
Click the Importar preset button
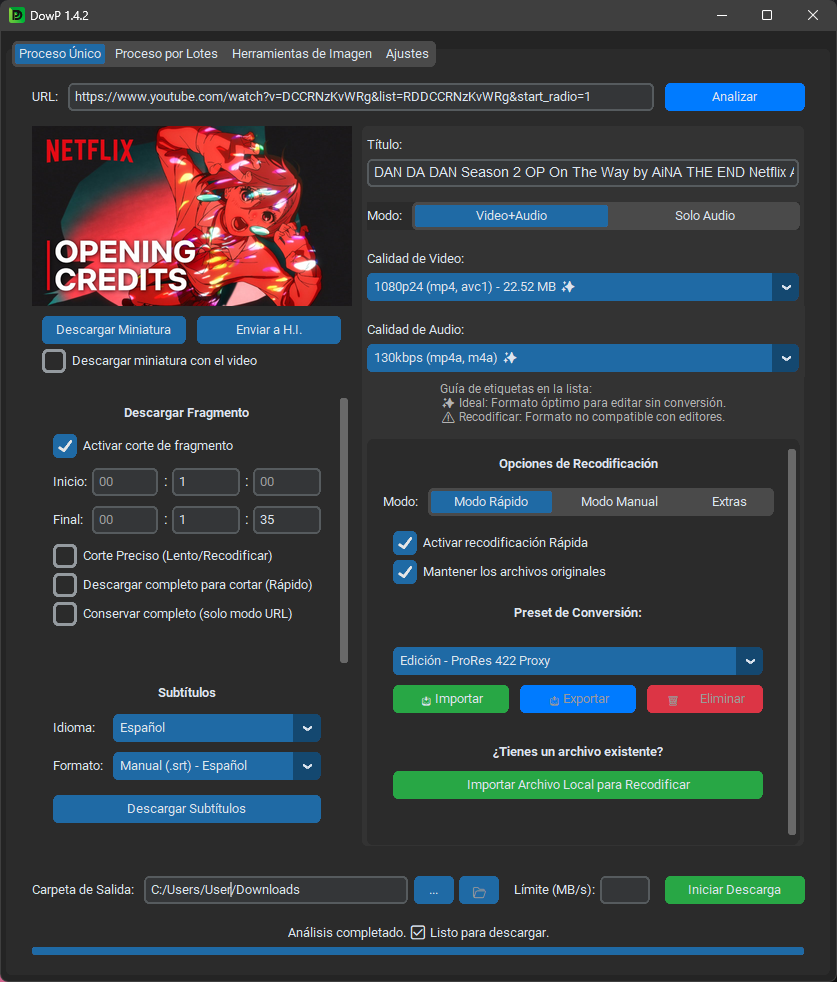[451, 700]
